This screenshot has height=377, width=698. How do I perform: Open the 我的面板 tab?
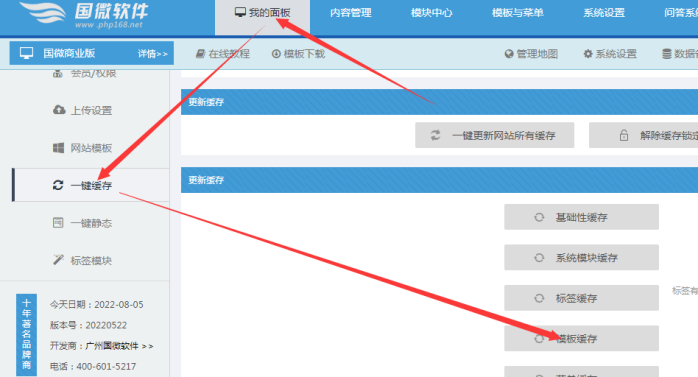(263, 13)
